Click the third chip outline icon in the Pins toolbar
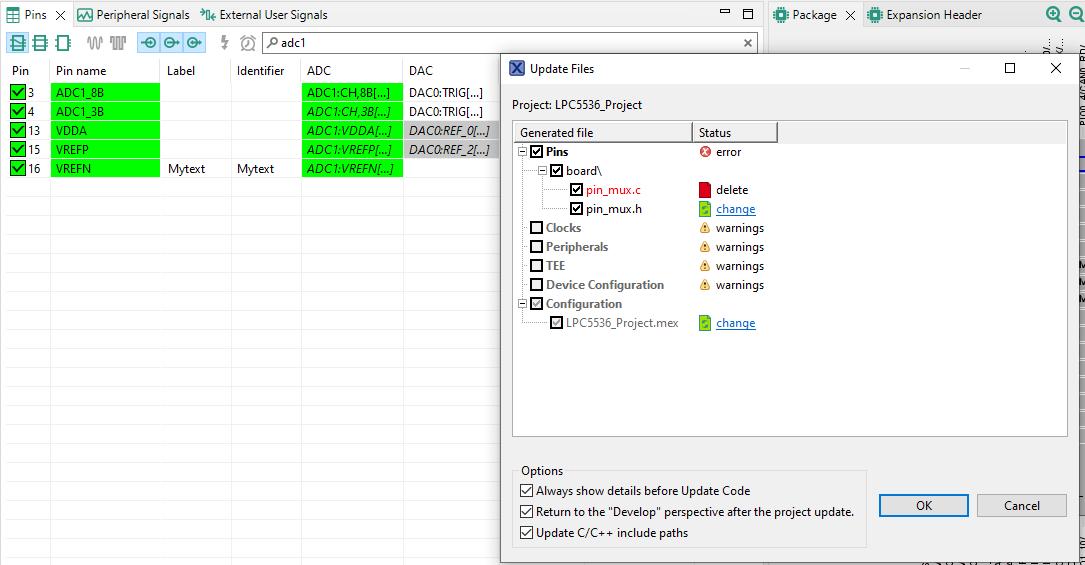This screenshot has height=565, width=1085. pos(63,43)
